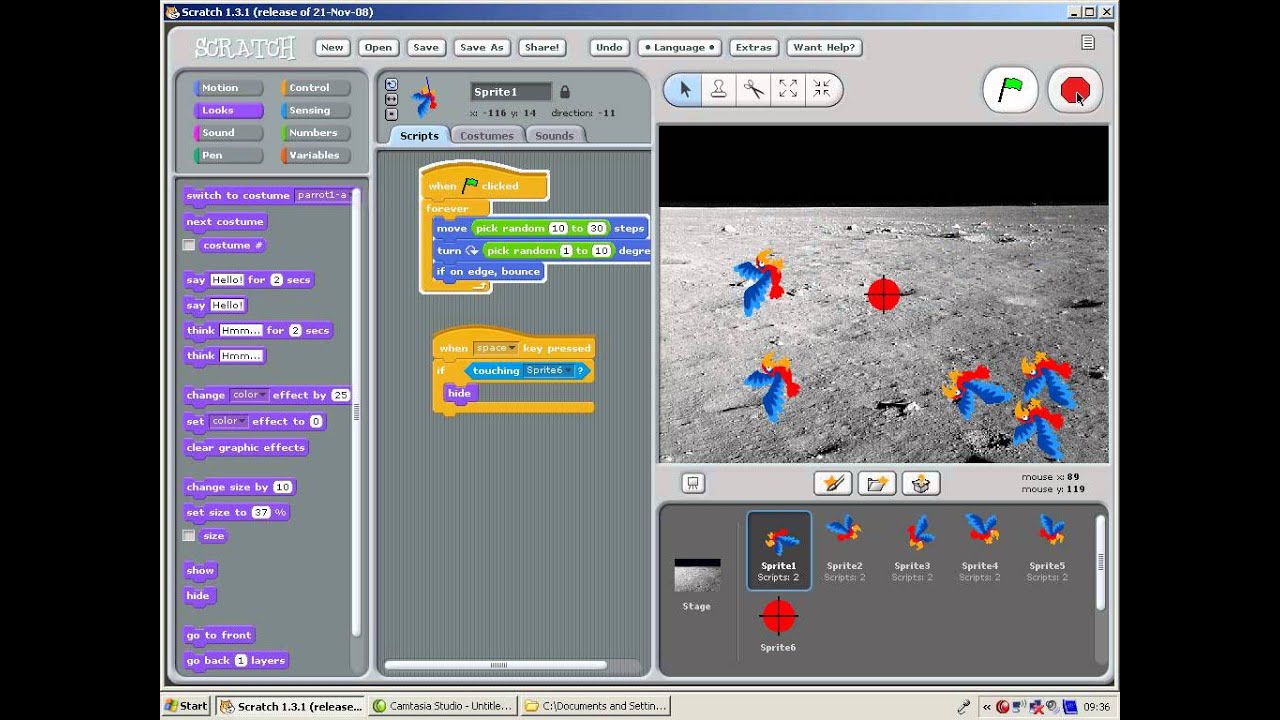Click the go to front block
The image size is (1280, 720).
pos(218,635)
